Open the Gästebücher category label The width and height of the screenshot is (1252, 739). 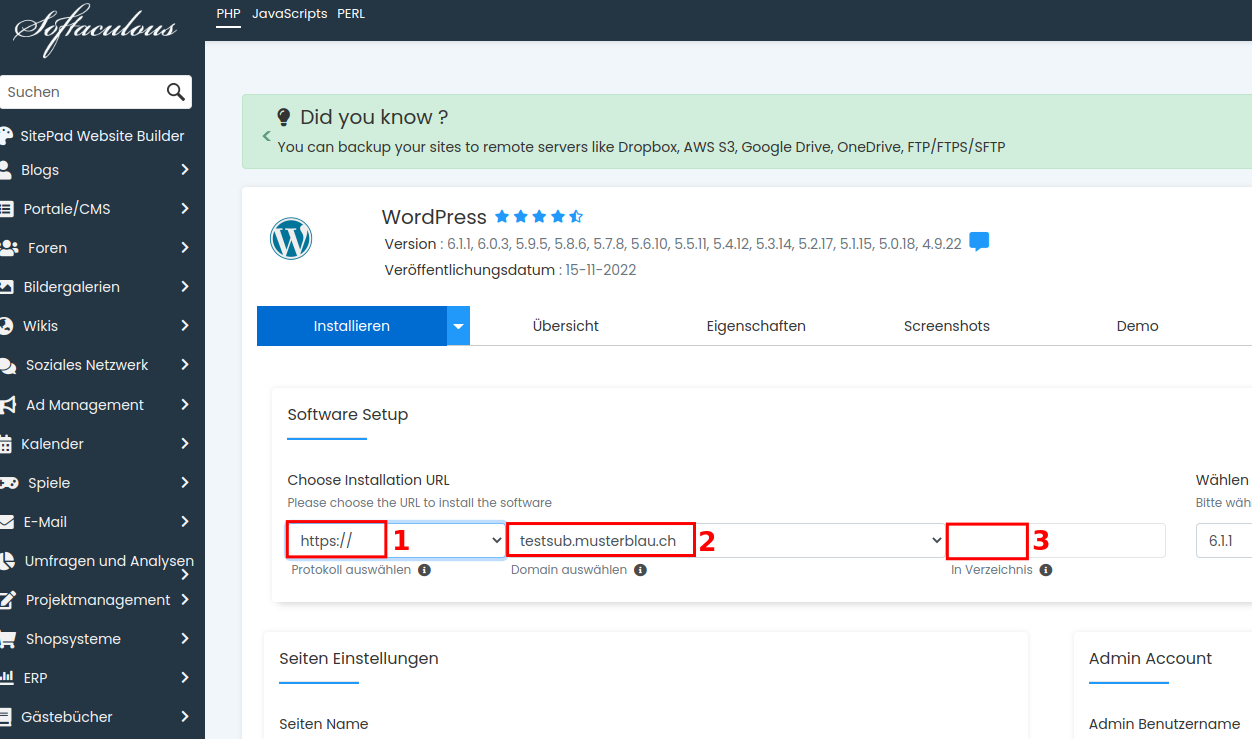coord(67,717)
